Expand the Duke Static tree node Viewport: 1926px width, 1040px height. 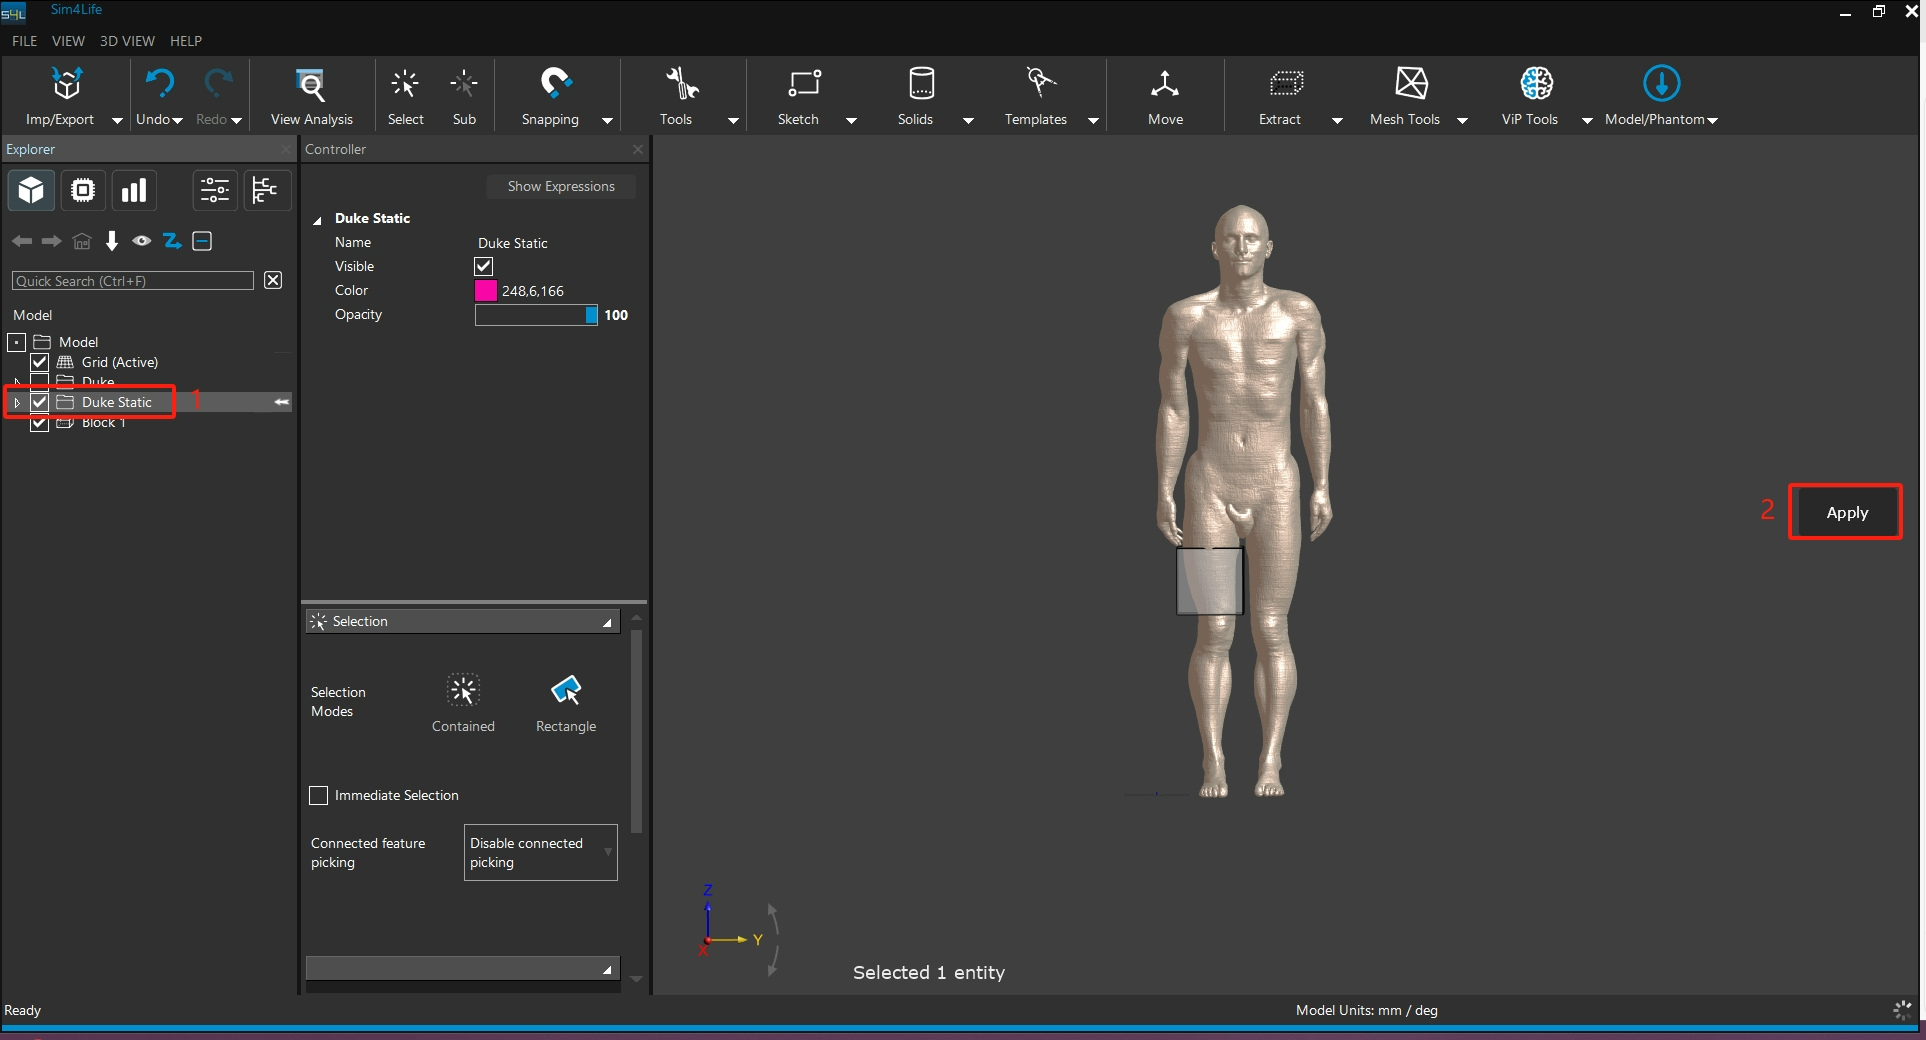point(17,402)
